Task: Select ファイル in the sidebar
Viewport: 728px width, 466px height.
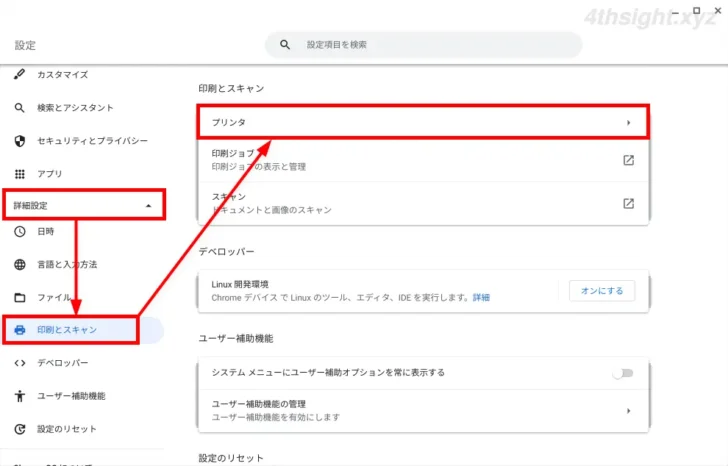Action: coord(54,298)
